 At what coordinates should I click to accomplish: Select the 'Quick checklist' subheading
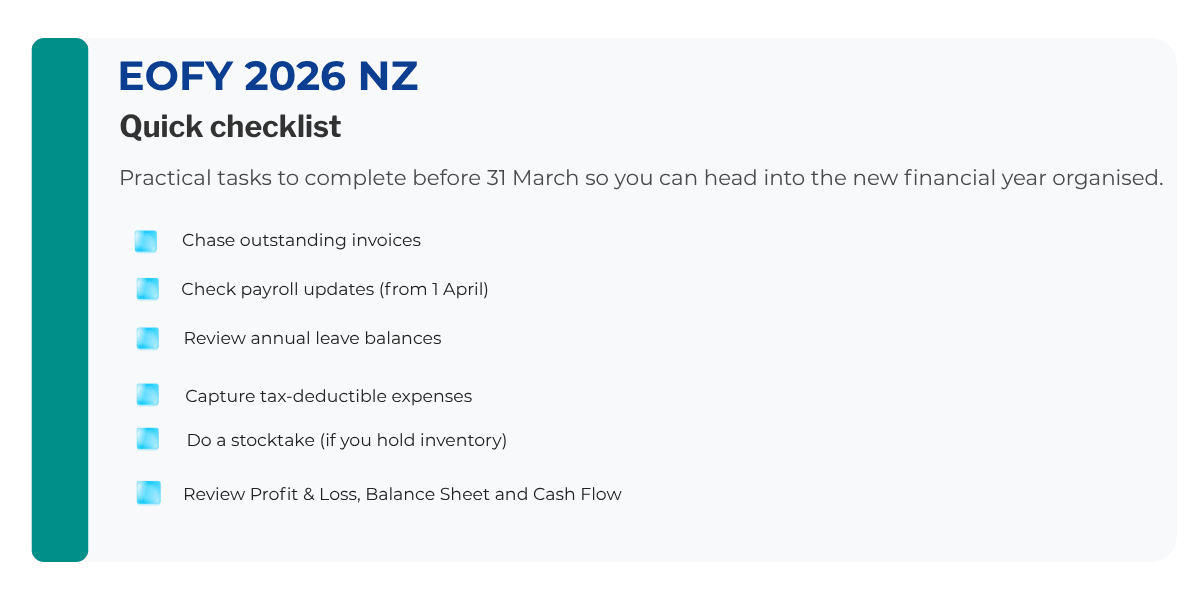click(x=230, y=127)
